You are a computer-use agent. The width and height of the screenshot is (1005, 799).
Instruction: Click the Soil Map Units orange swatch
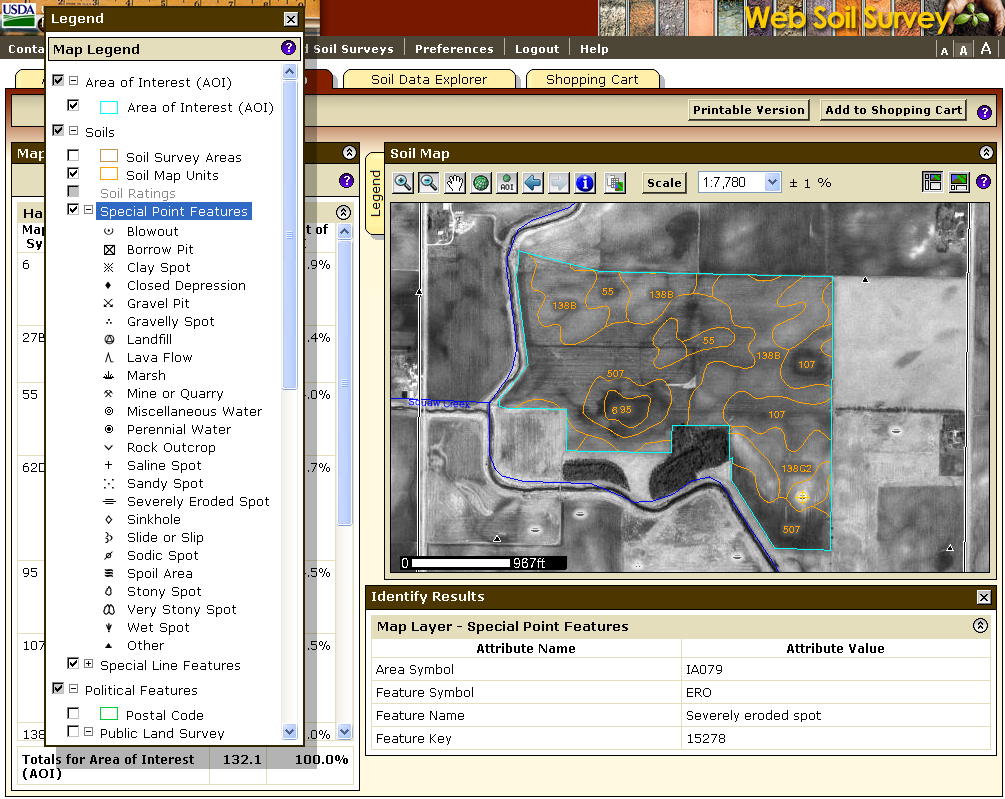[109, 174]
